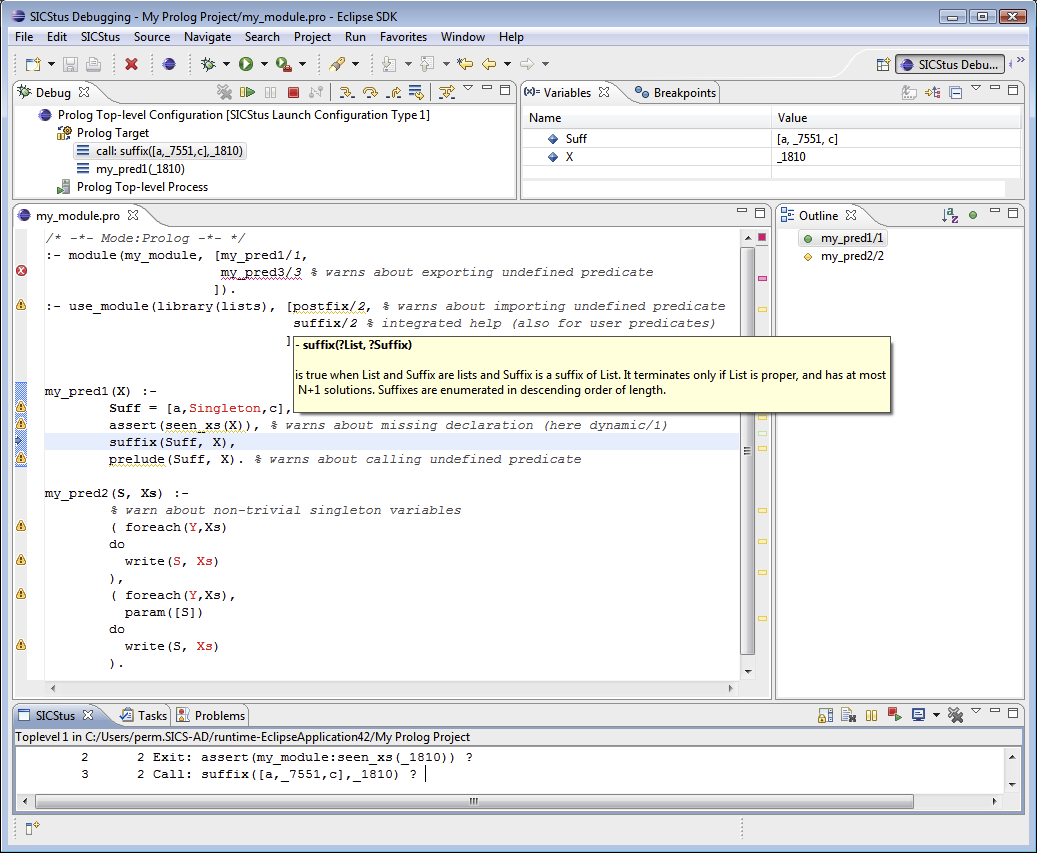Click the Step Over debug icon
The height and width of the screenshot is (853, 1037).
370,92
